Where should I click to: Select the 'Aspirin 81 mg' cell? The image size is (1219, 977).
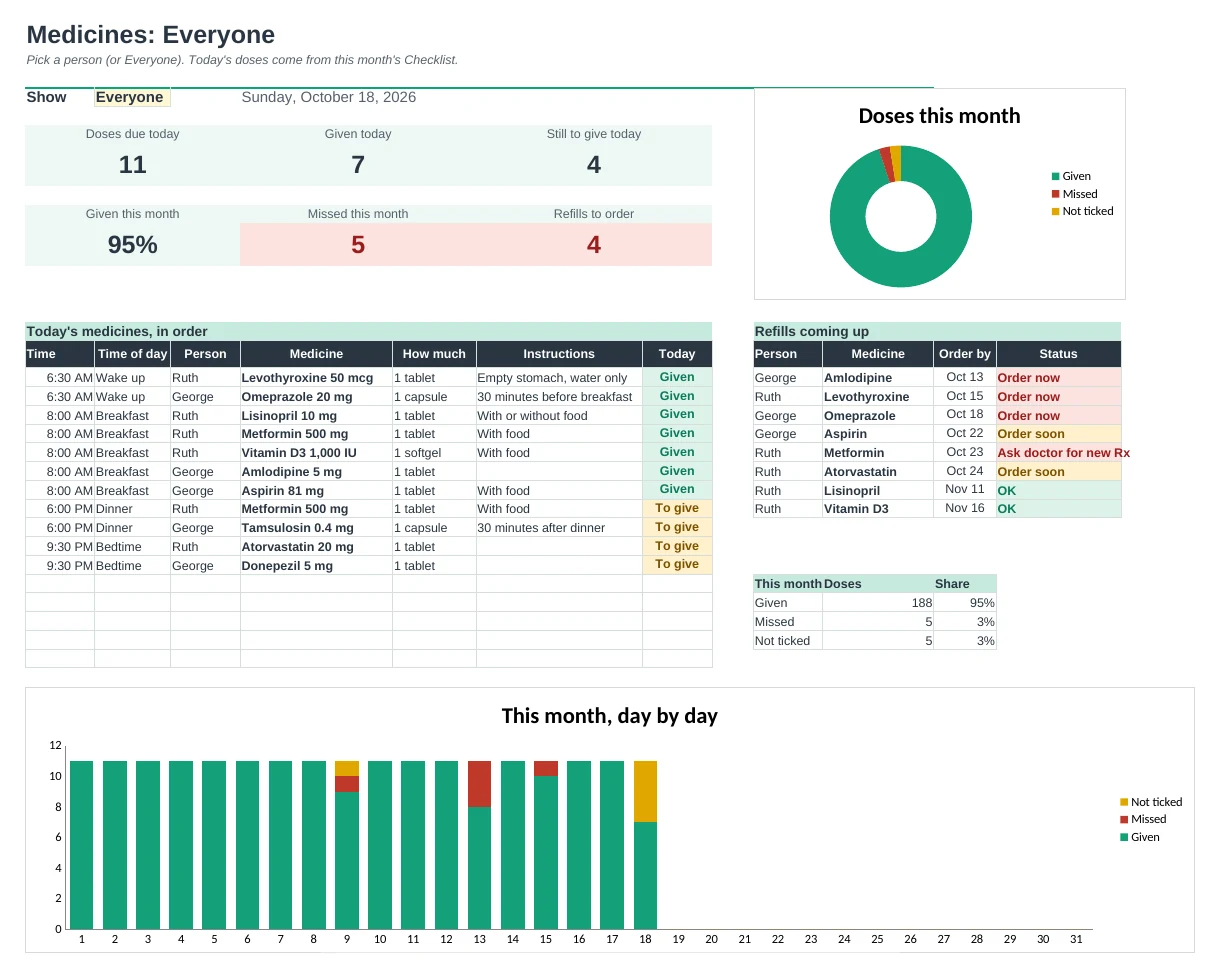[316, 491]
